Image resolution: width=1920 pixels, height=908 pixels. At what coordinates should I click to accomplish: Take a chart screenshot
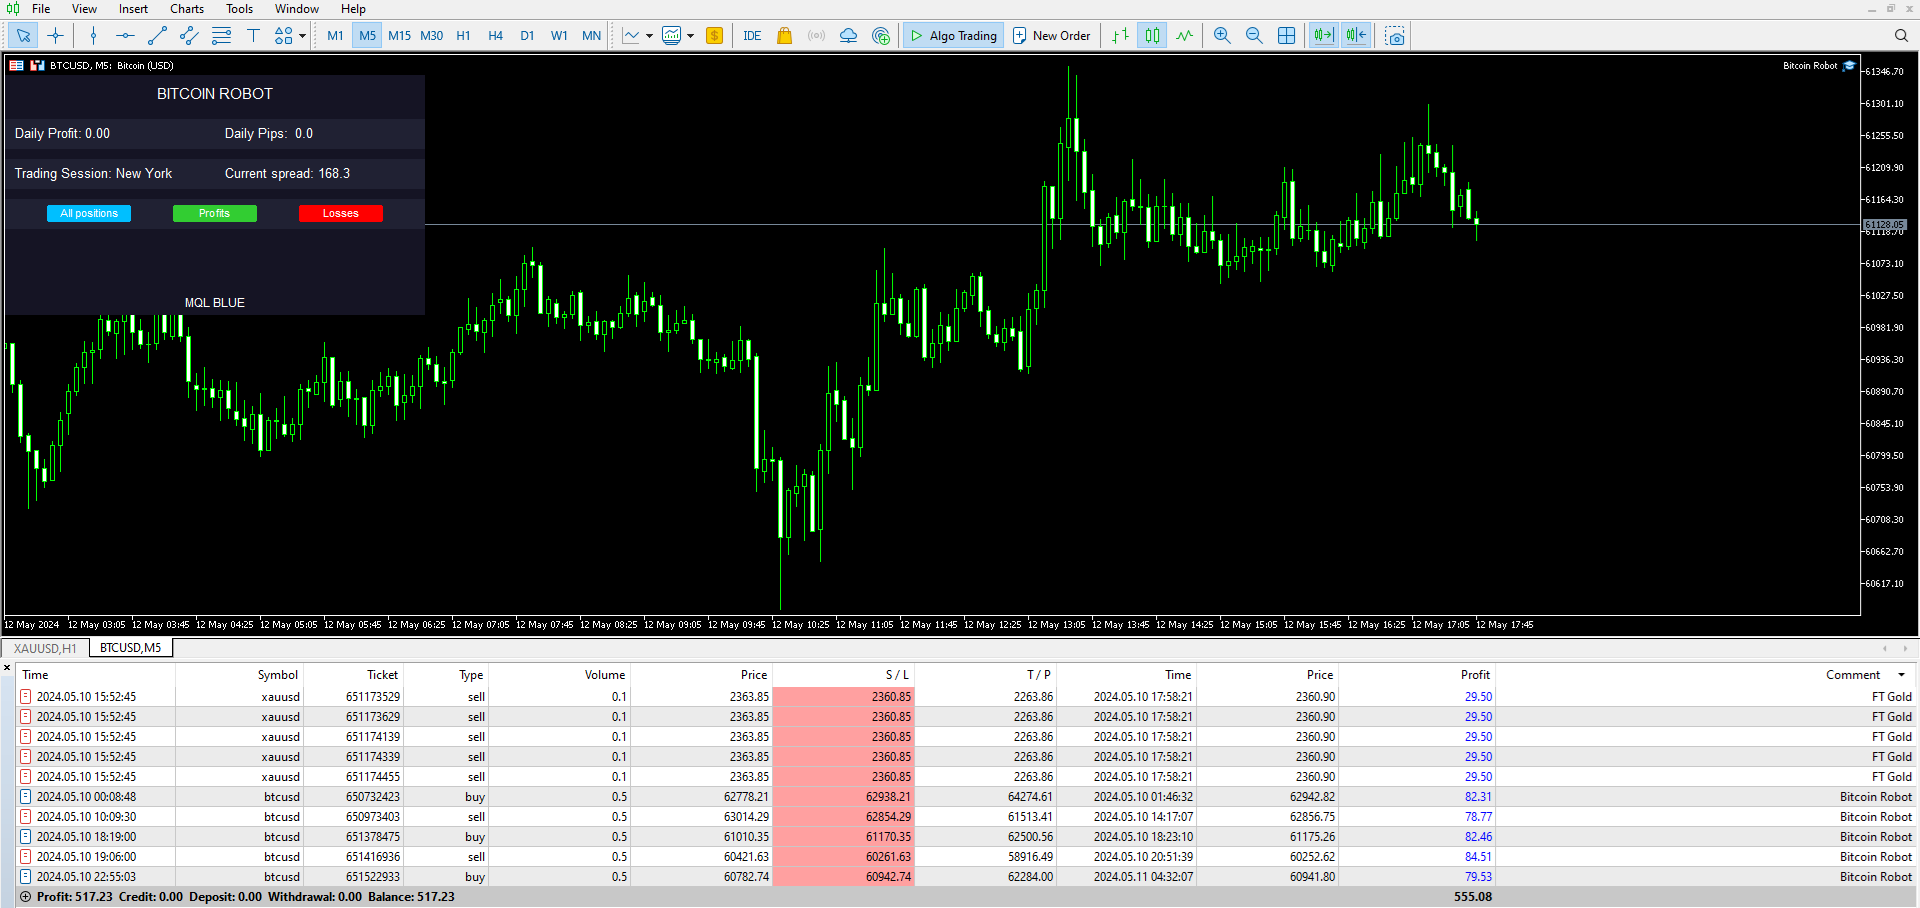(x=1395, y=36)
